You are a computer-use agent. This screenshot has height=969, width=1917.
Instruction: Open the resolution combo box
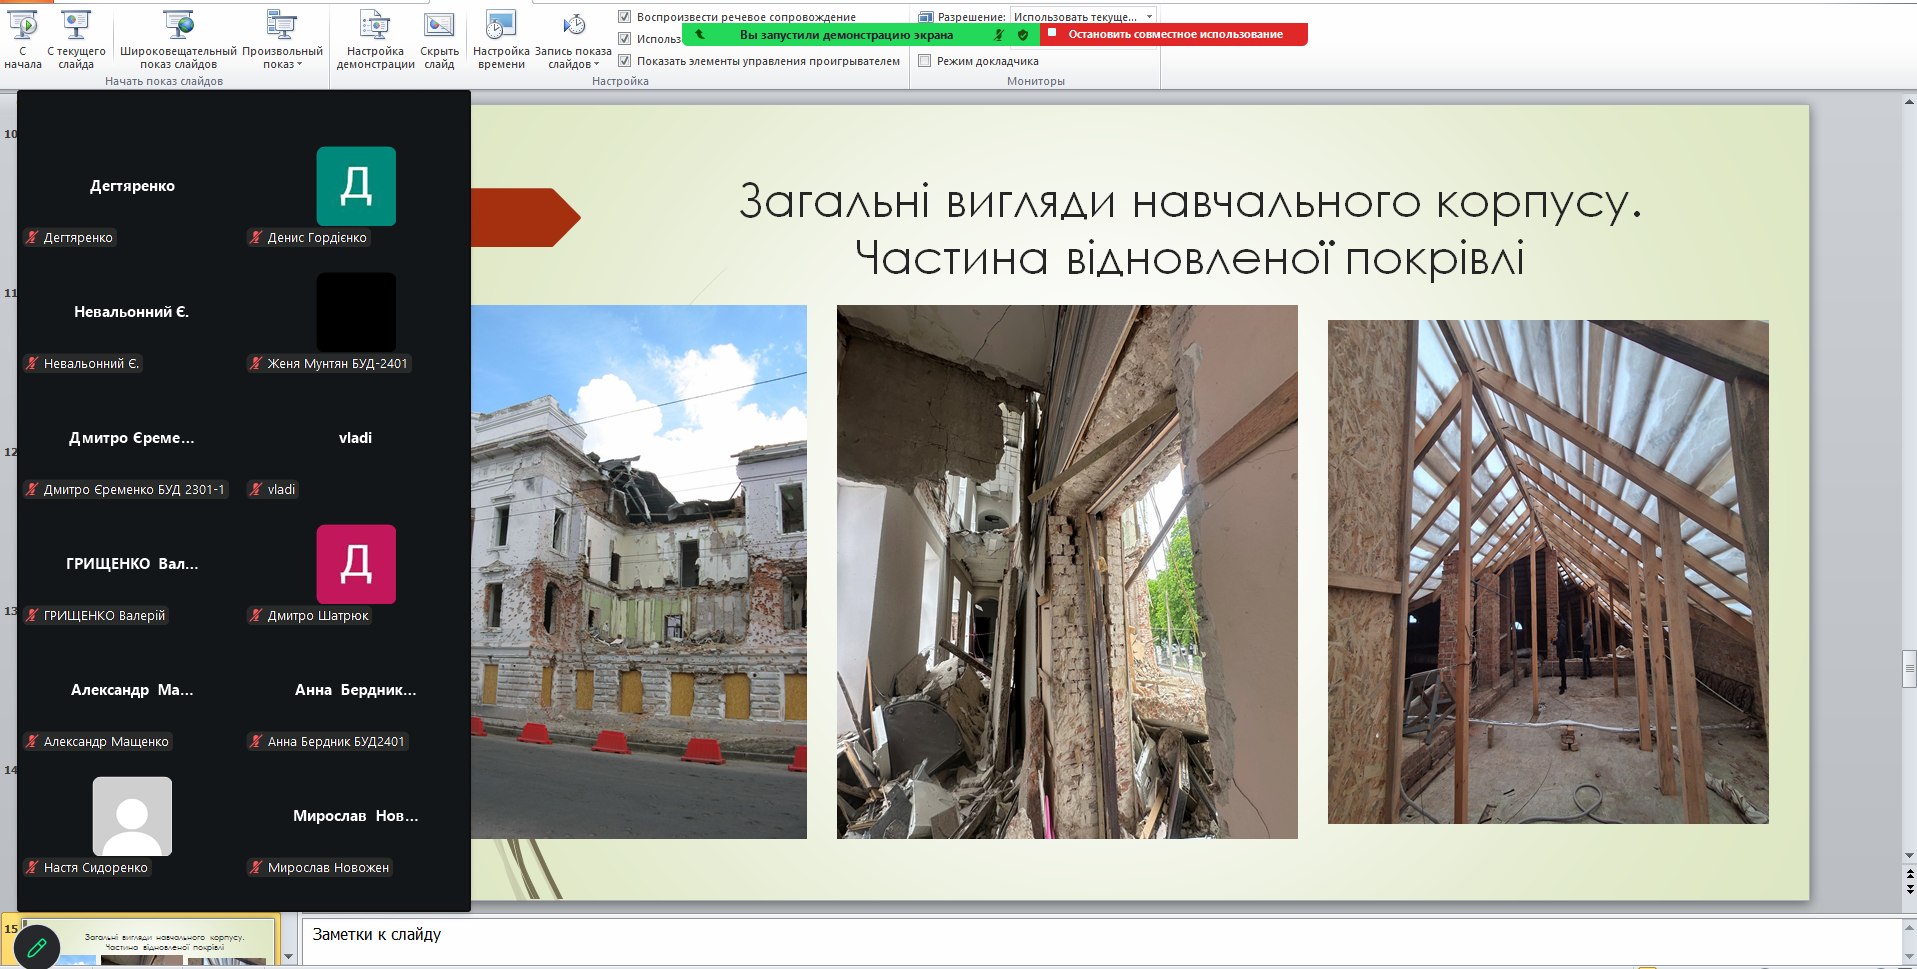pos(1084,16)
